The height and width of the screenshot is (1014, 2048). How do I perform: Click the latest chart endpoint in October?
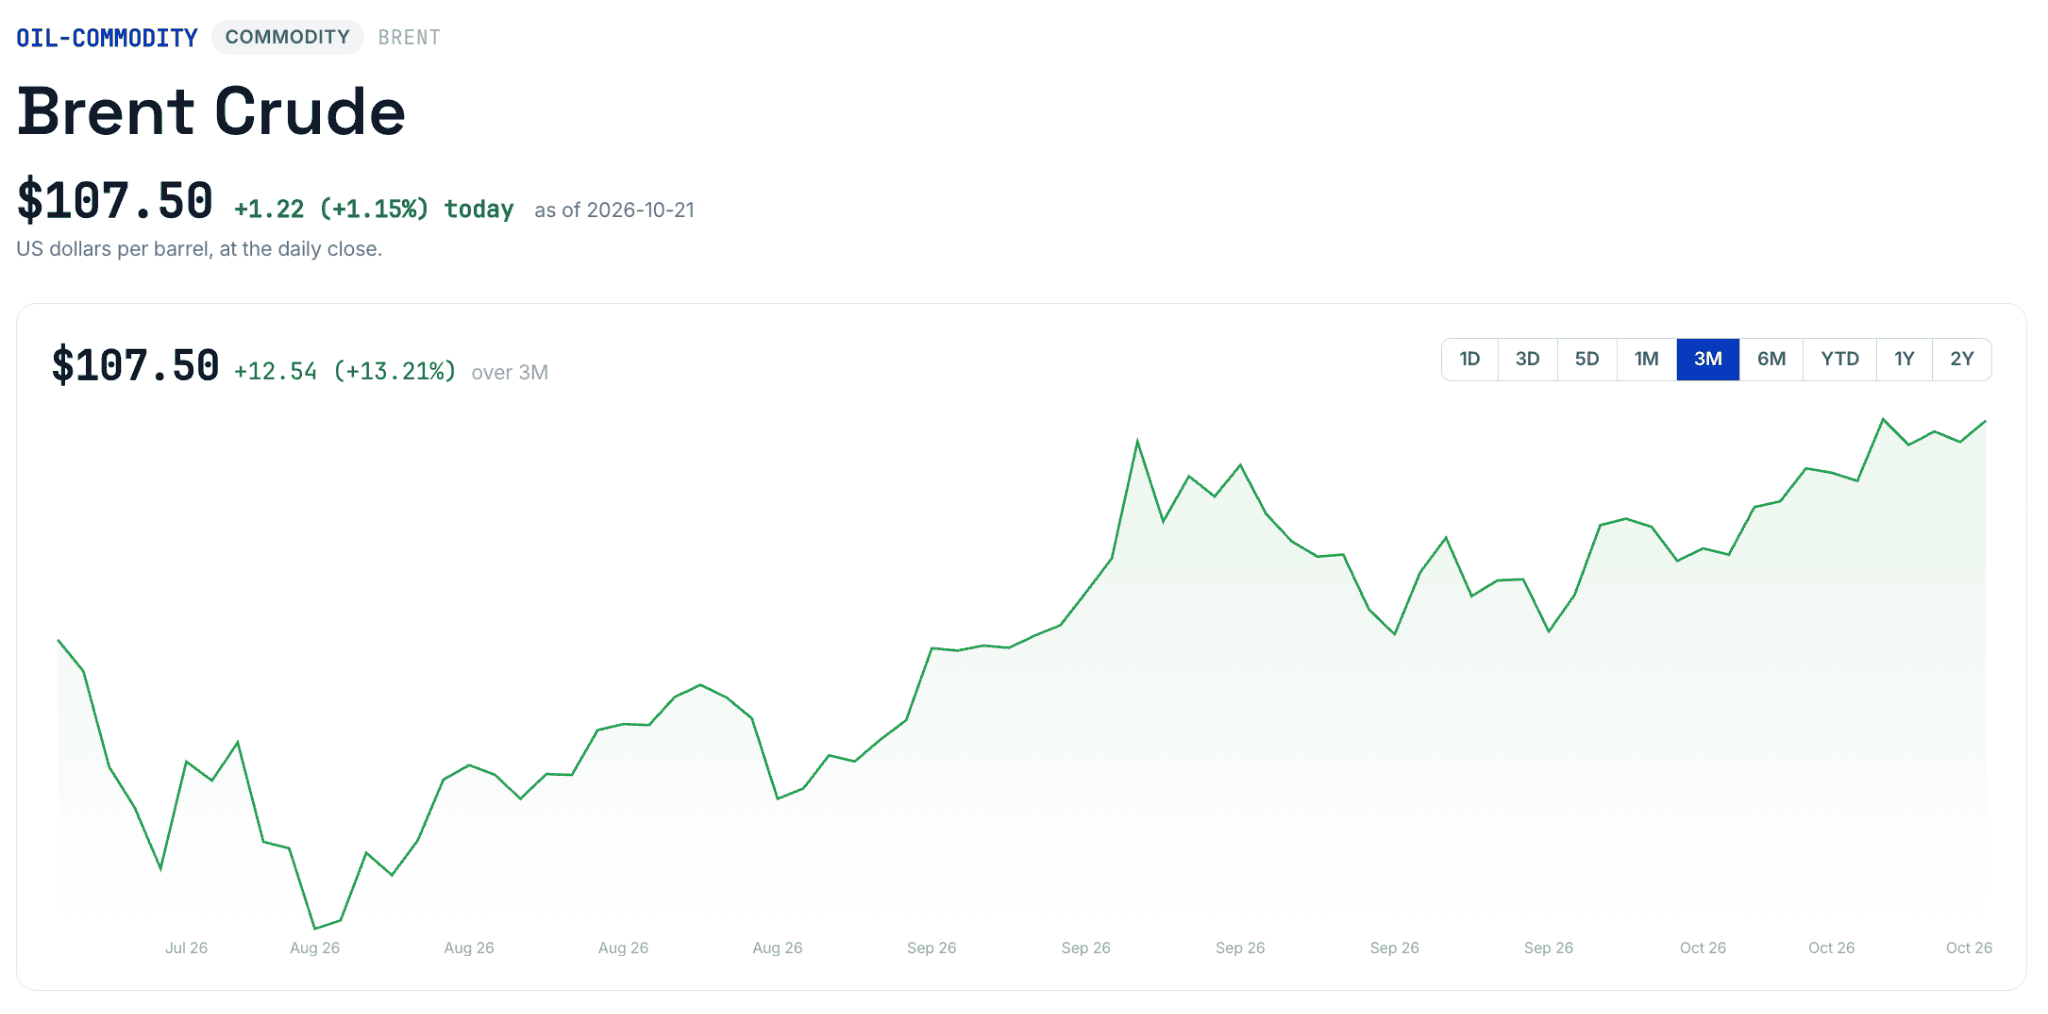coord(1985,422)
